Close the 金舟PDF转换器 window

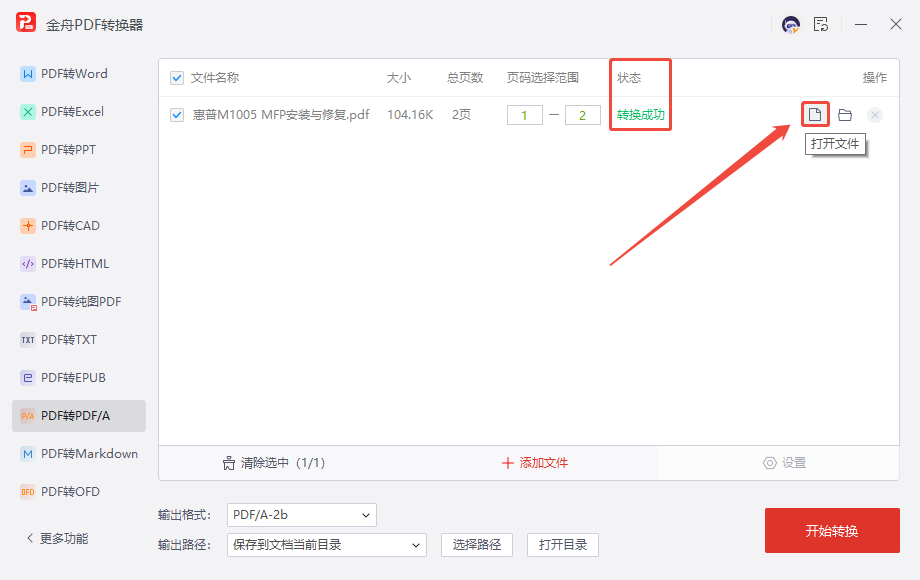(x=895, y=25)
